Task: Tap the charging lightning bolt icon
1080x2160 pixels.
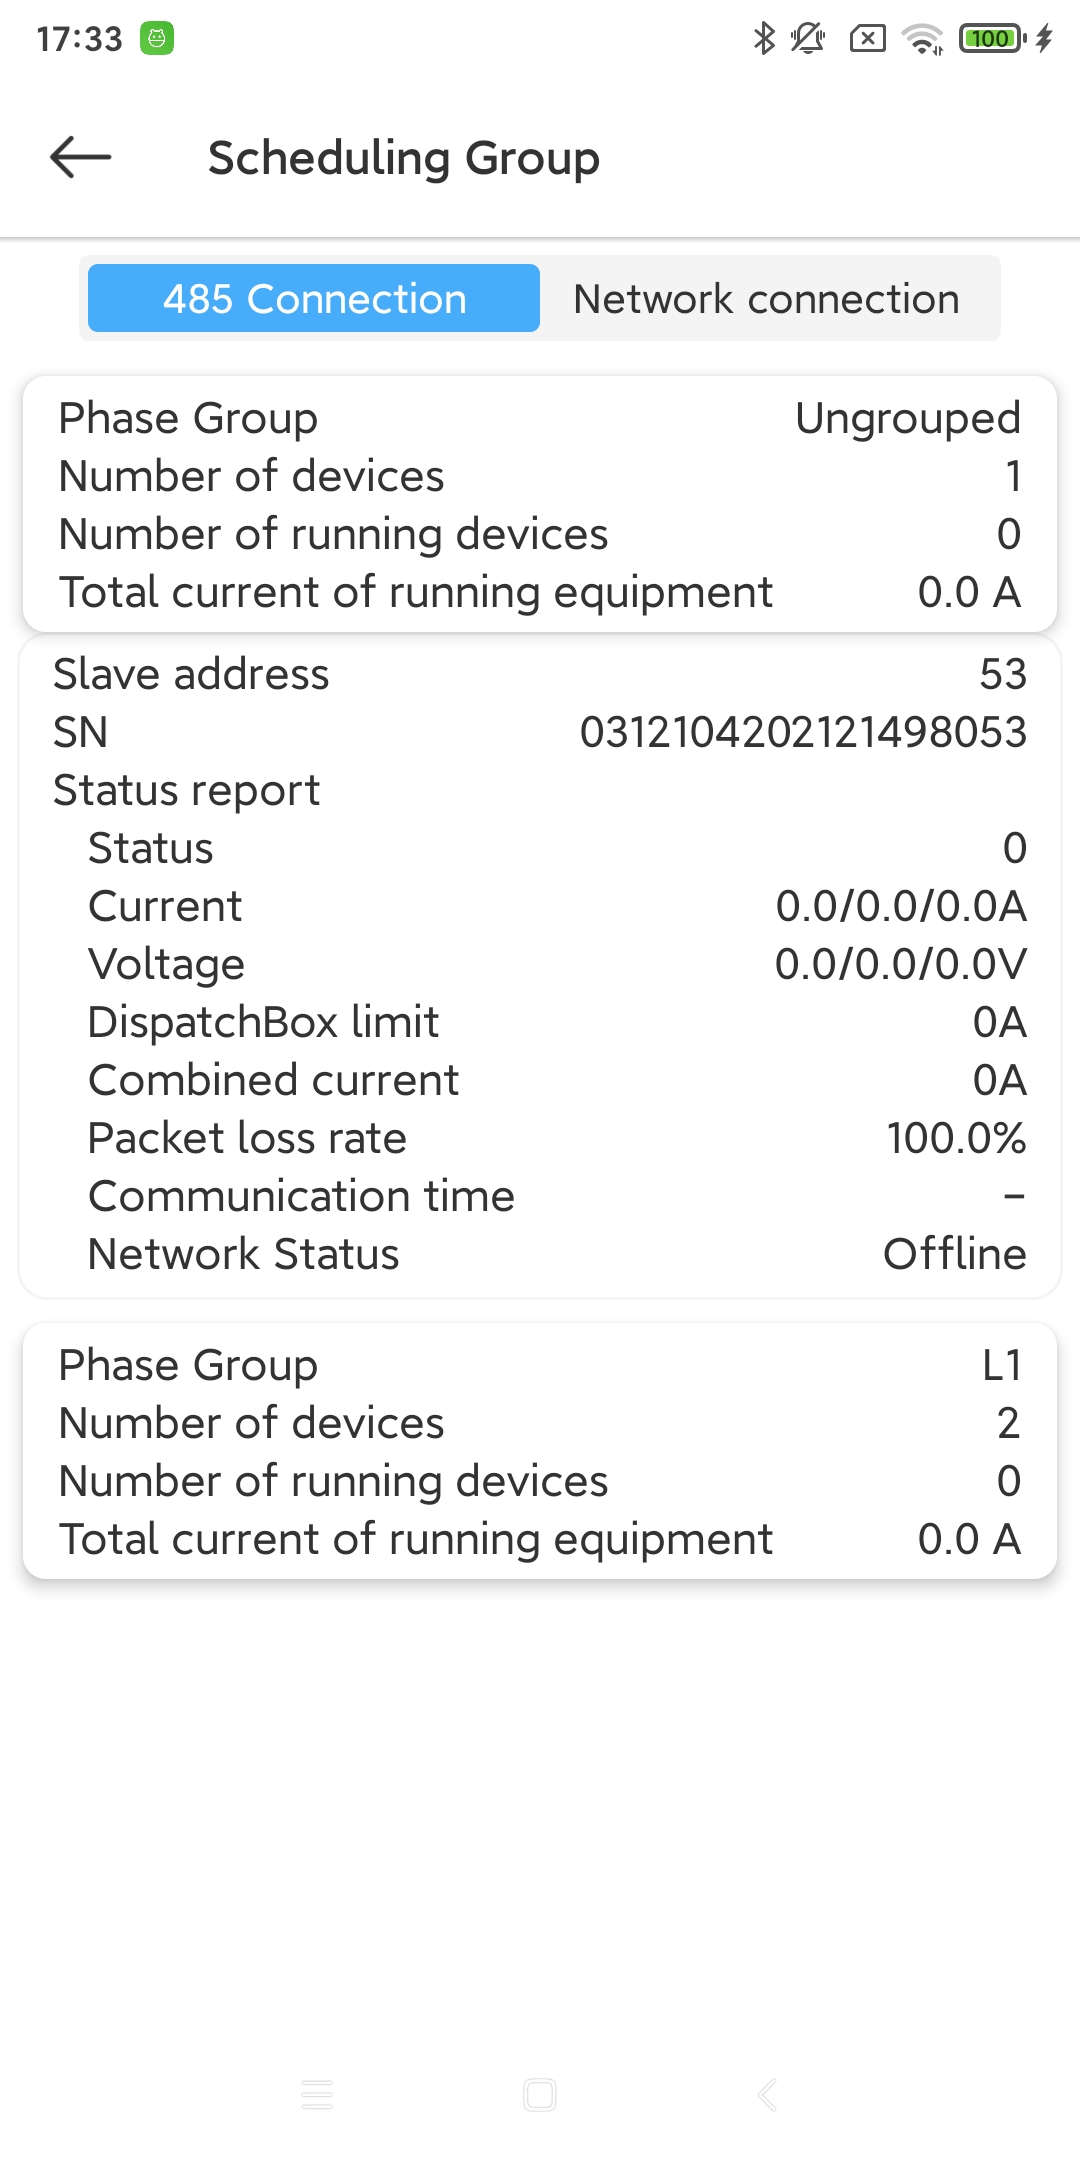Action: click(1045, 39)
